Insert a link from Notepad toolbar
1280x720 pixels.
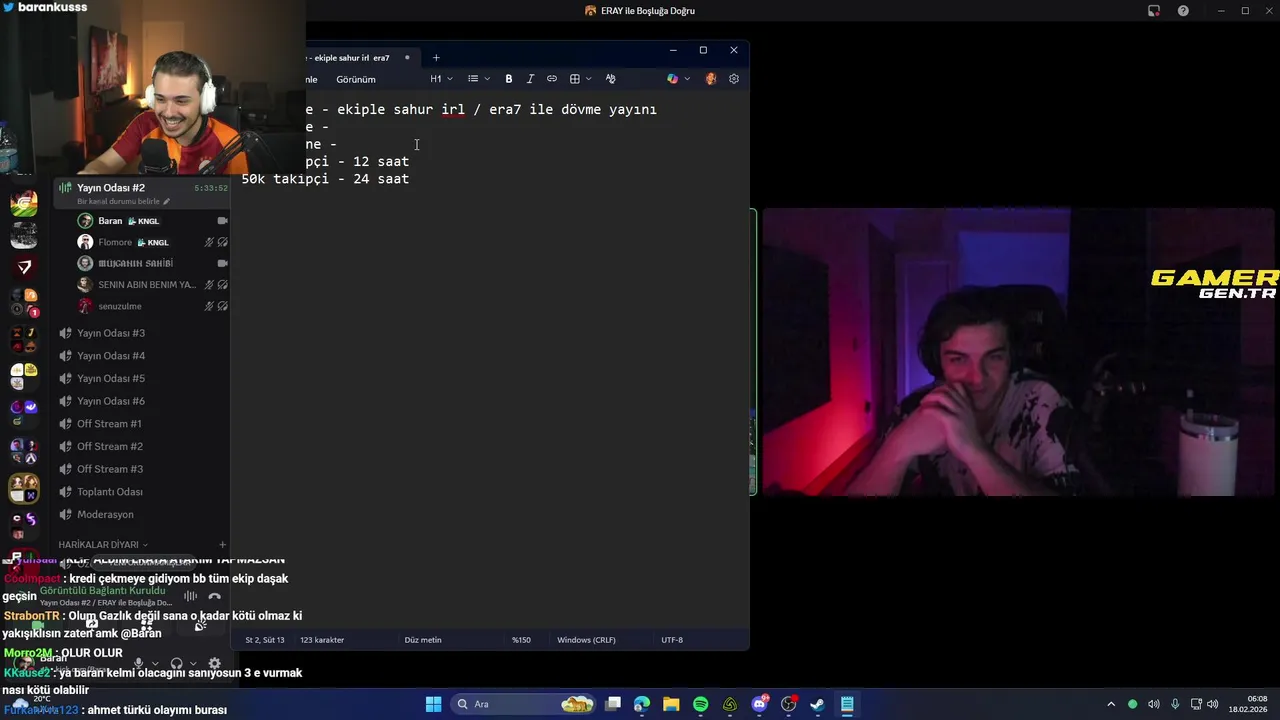pyautogui.click(x=551, y=79)
